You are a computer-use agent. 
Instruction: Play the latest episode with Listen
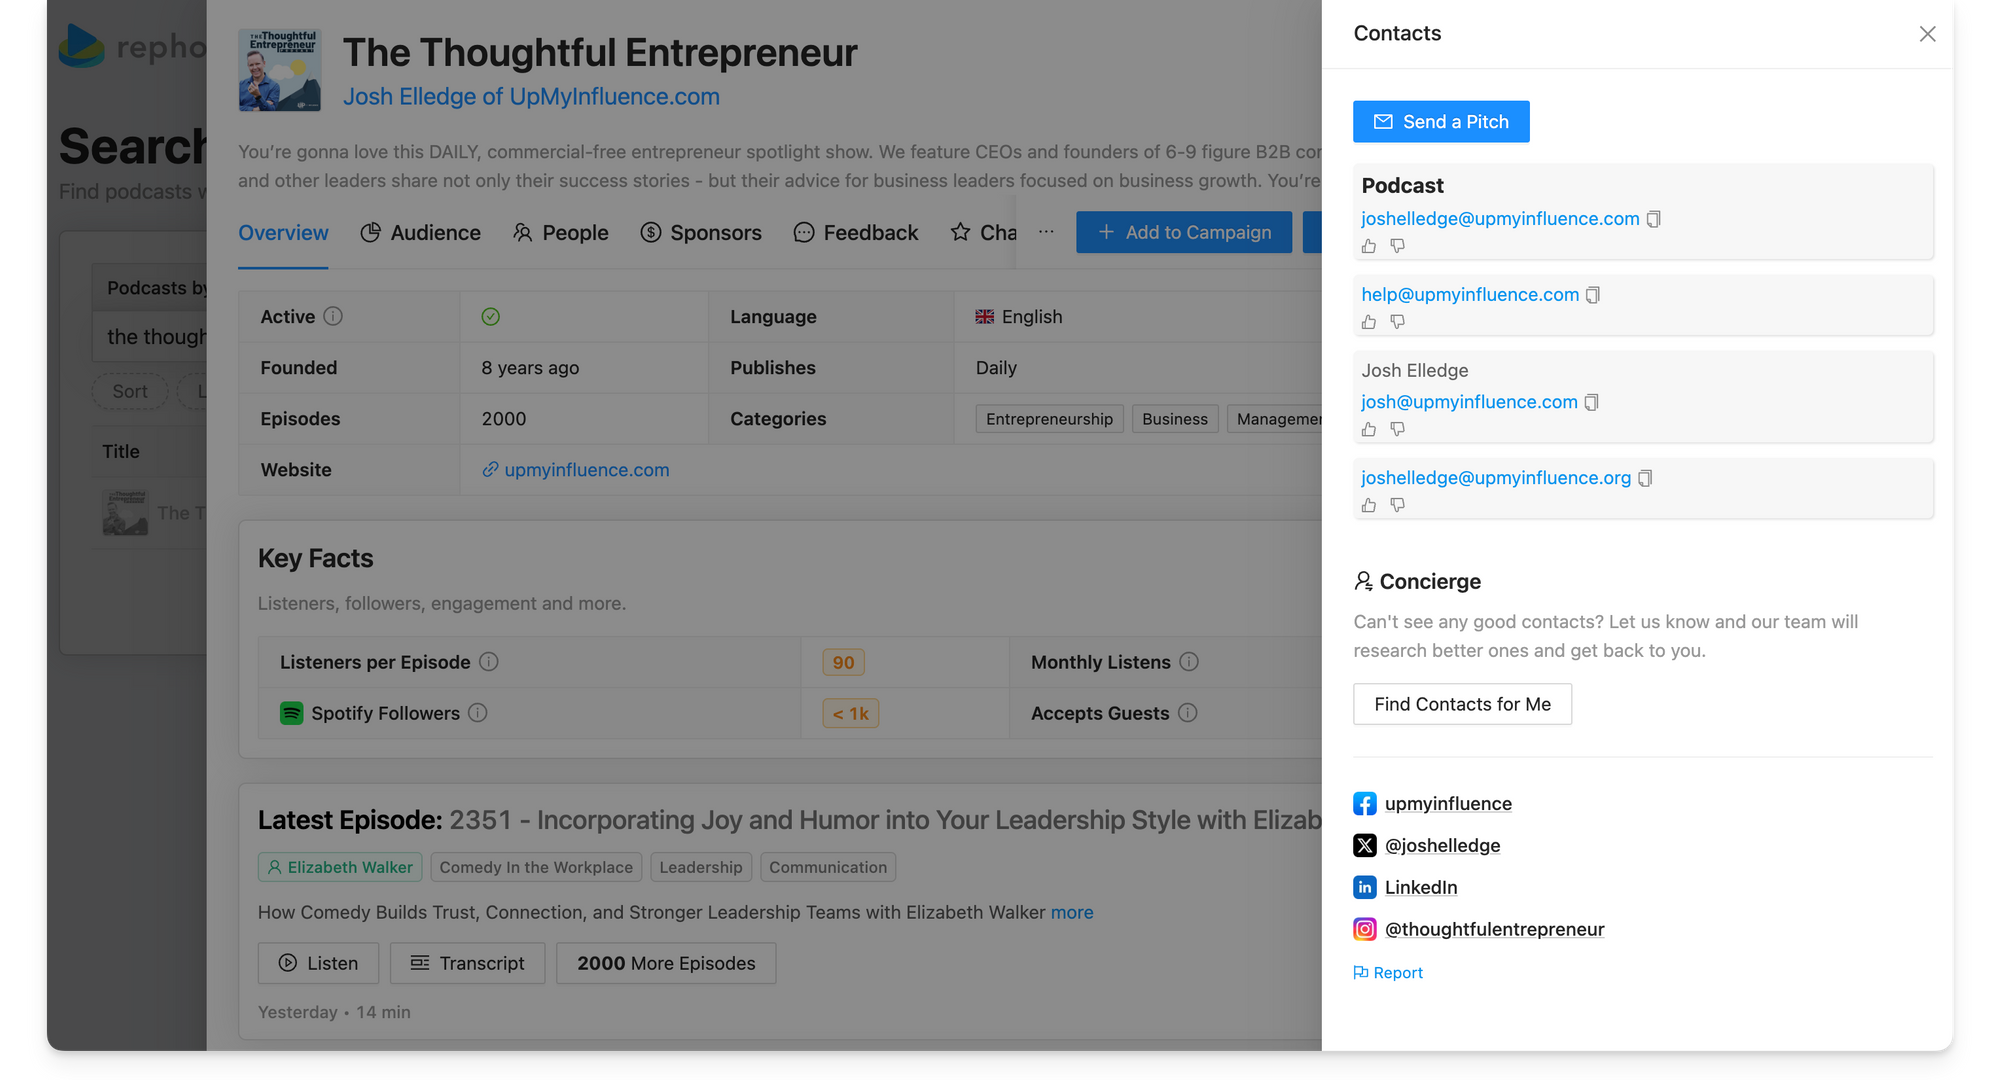point(318,963)
